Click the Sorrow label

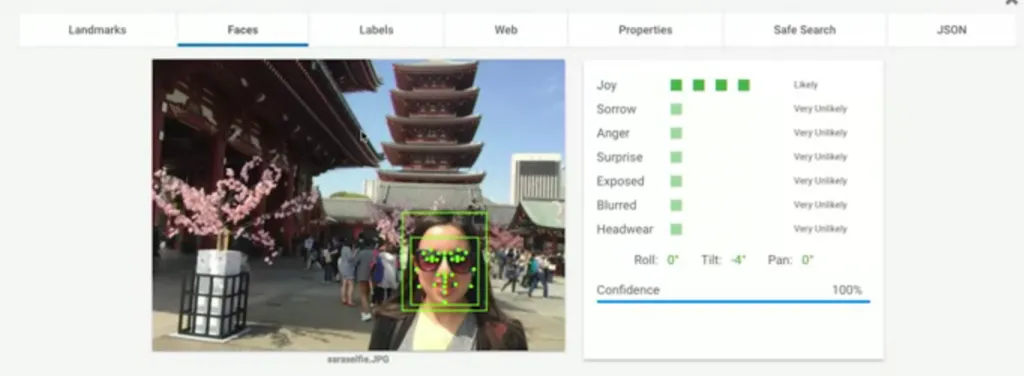pos(616,109)
